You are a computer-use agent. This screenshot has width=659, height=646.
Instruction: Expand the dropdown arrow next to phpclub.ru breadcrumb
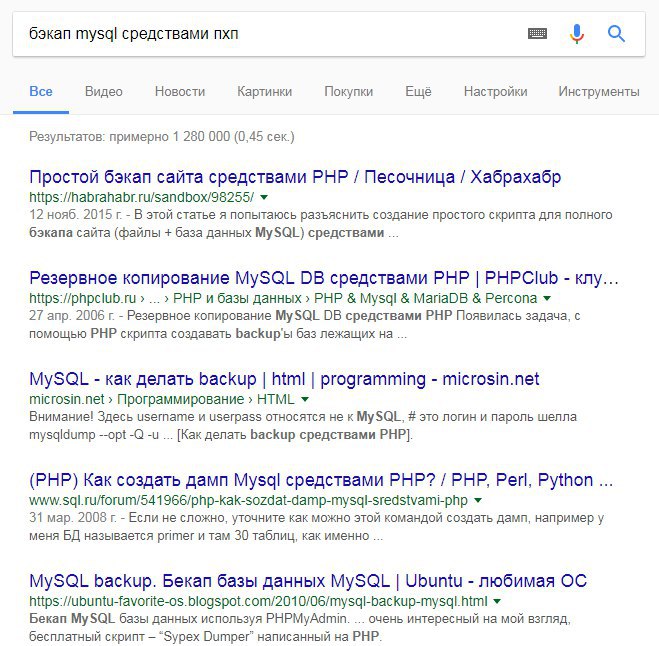point(547,298)
